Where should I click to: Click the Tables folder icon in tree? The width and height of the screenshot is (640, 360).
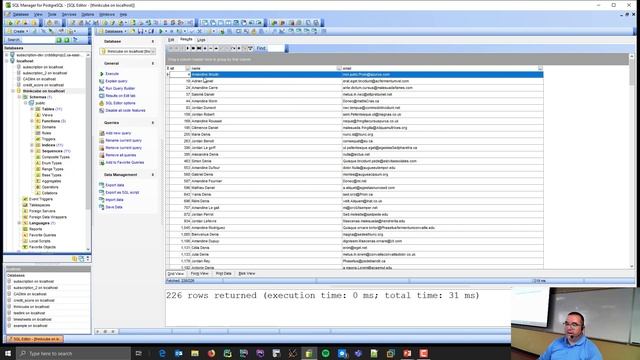[x=38, y=109]
